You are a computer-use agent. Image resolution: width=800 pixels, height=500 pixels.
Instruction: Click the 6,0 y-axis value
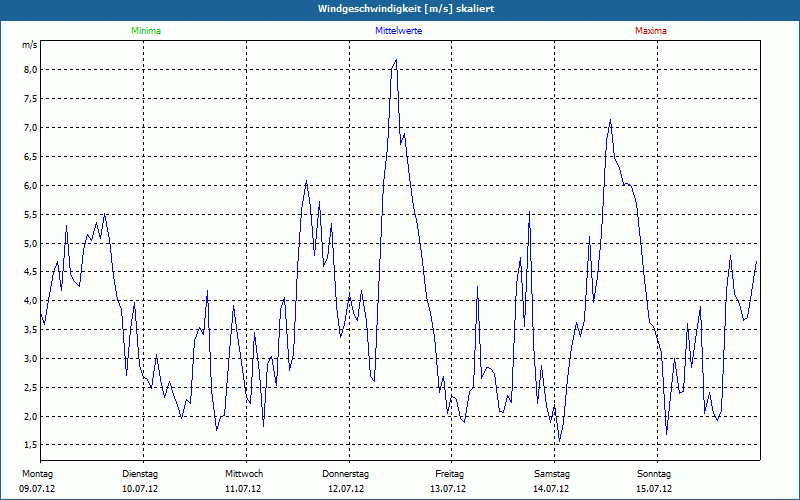[31, 186]
